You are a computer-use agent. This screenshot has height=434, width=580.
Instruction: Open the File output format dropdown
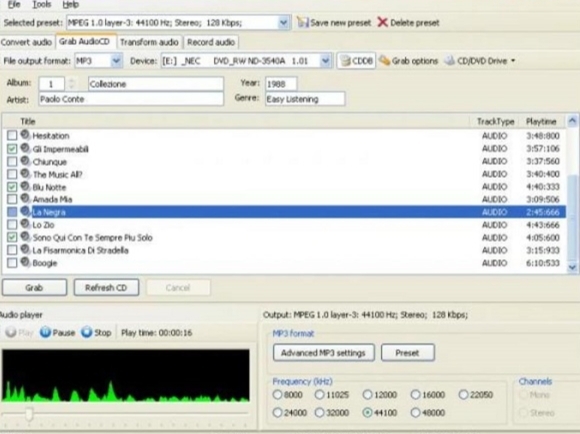pyautogui.click(x=116, y=61)
